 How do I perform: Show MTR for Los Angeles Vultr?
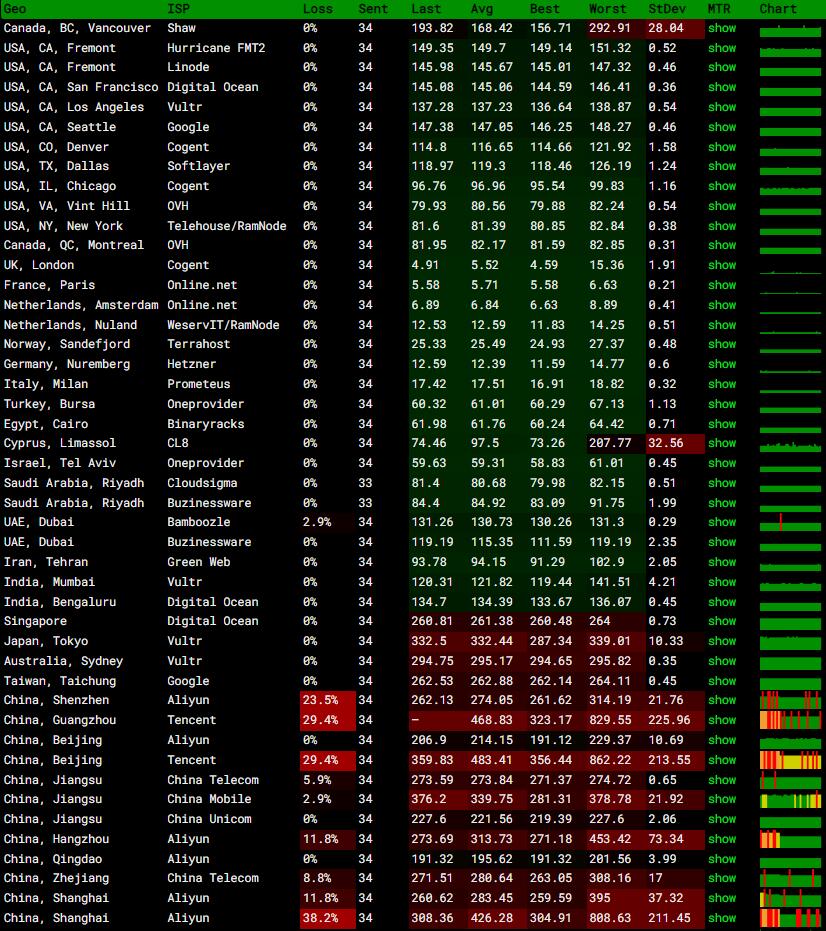tap(722, 107)
